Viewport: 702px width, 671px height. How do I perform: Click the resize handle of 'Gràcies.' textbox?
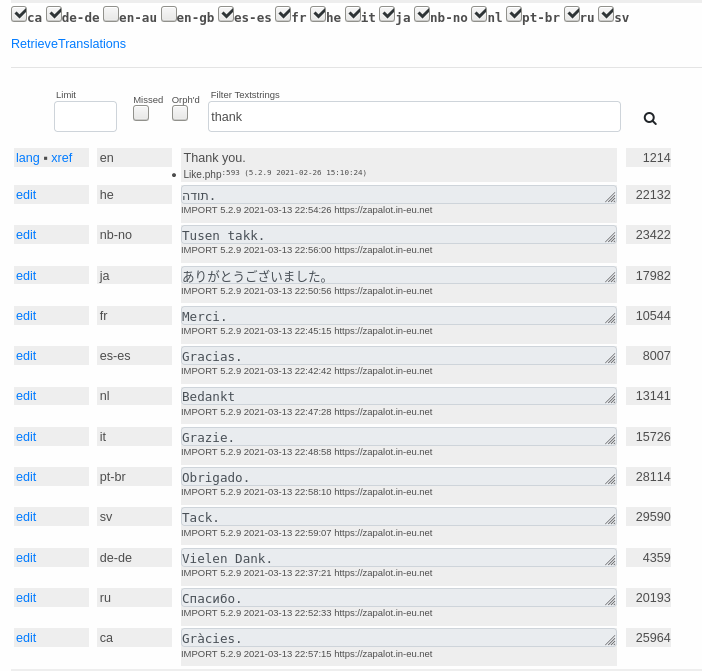point(610,640)
